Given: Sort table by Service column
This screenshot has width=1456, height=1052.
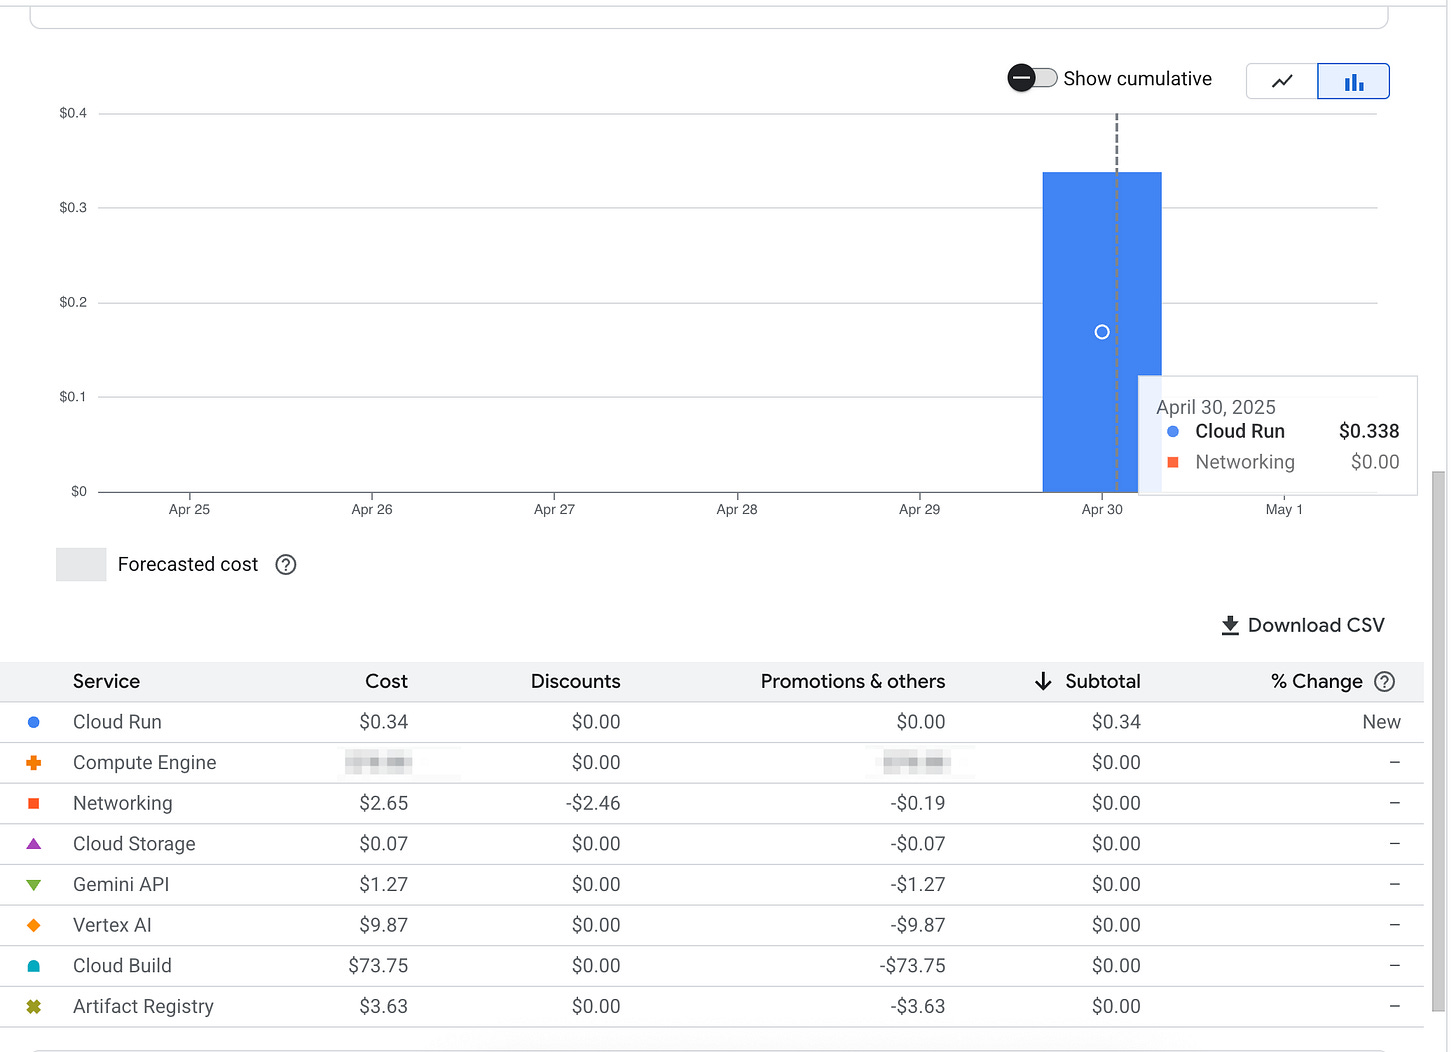Looking at the screenshot, I should (106, 682).
